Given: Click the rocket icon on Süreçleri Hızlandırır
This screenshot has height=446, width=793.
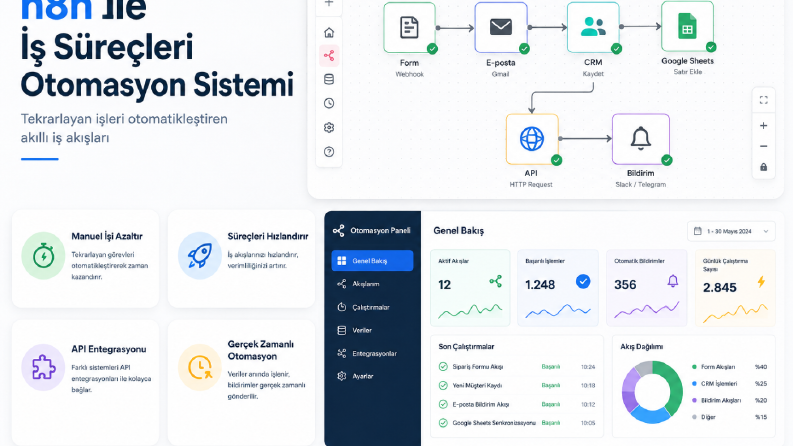Looking at the screenshot, I should (x=200, y=256).
